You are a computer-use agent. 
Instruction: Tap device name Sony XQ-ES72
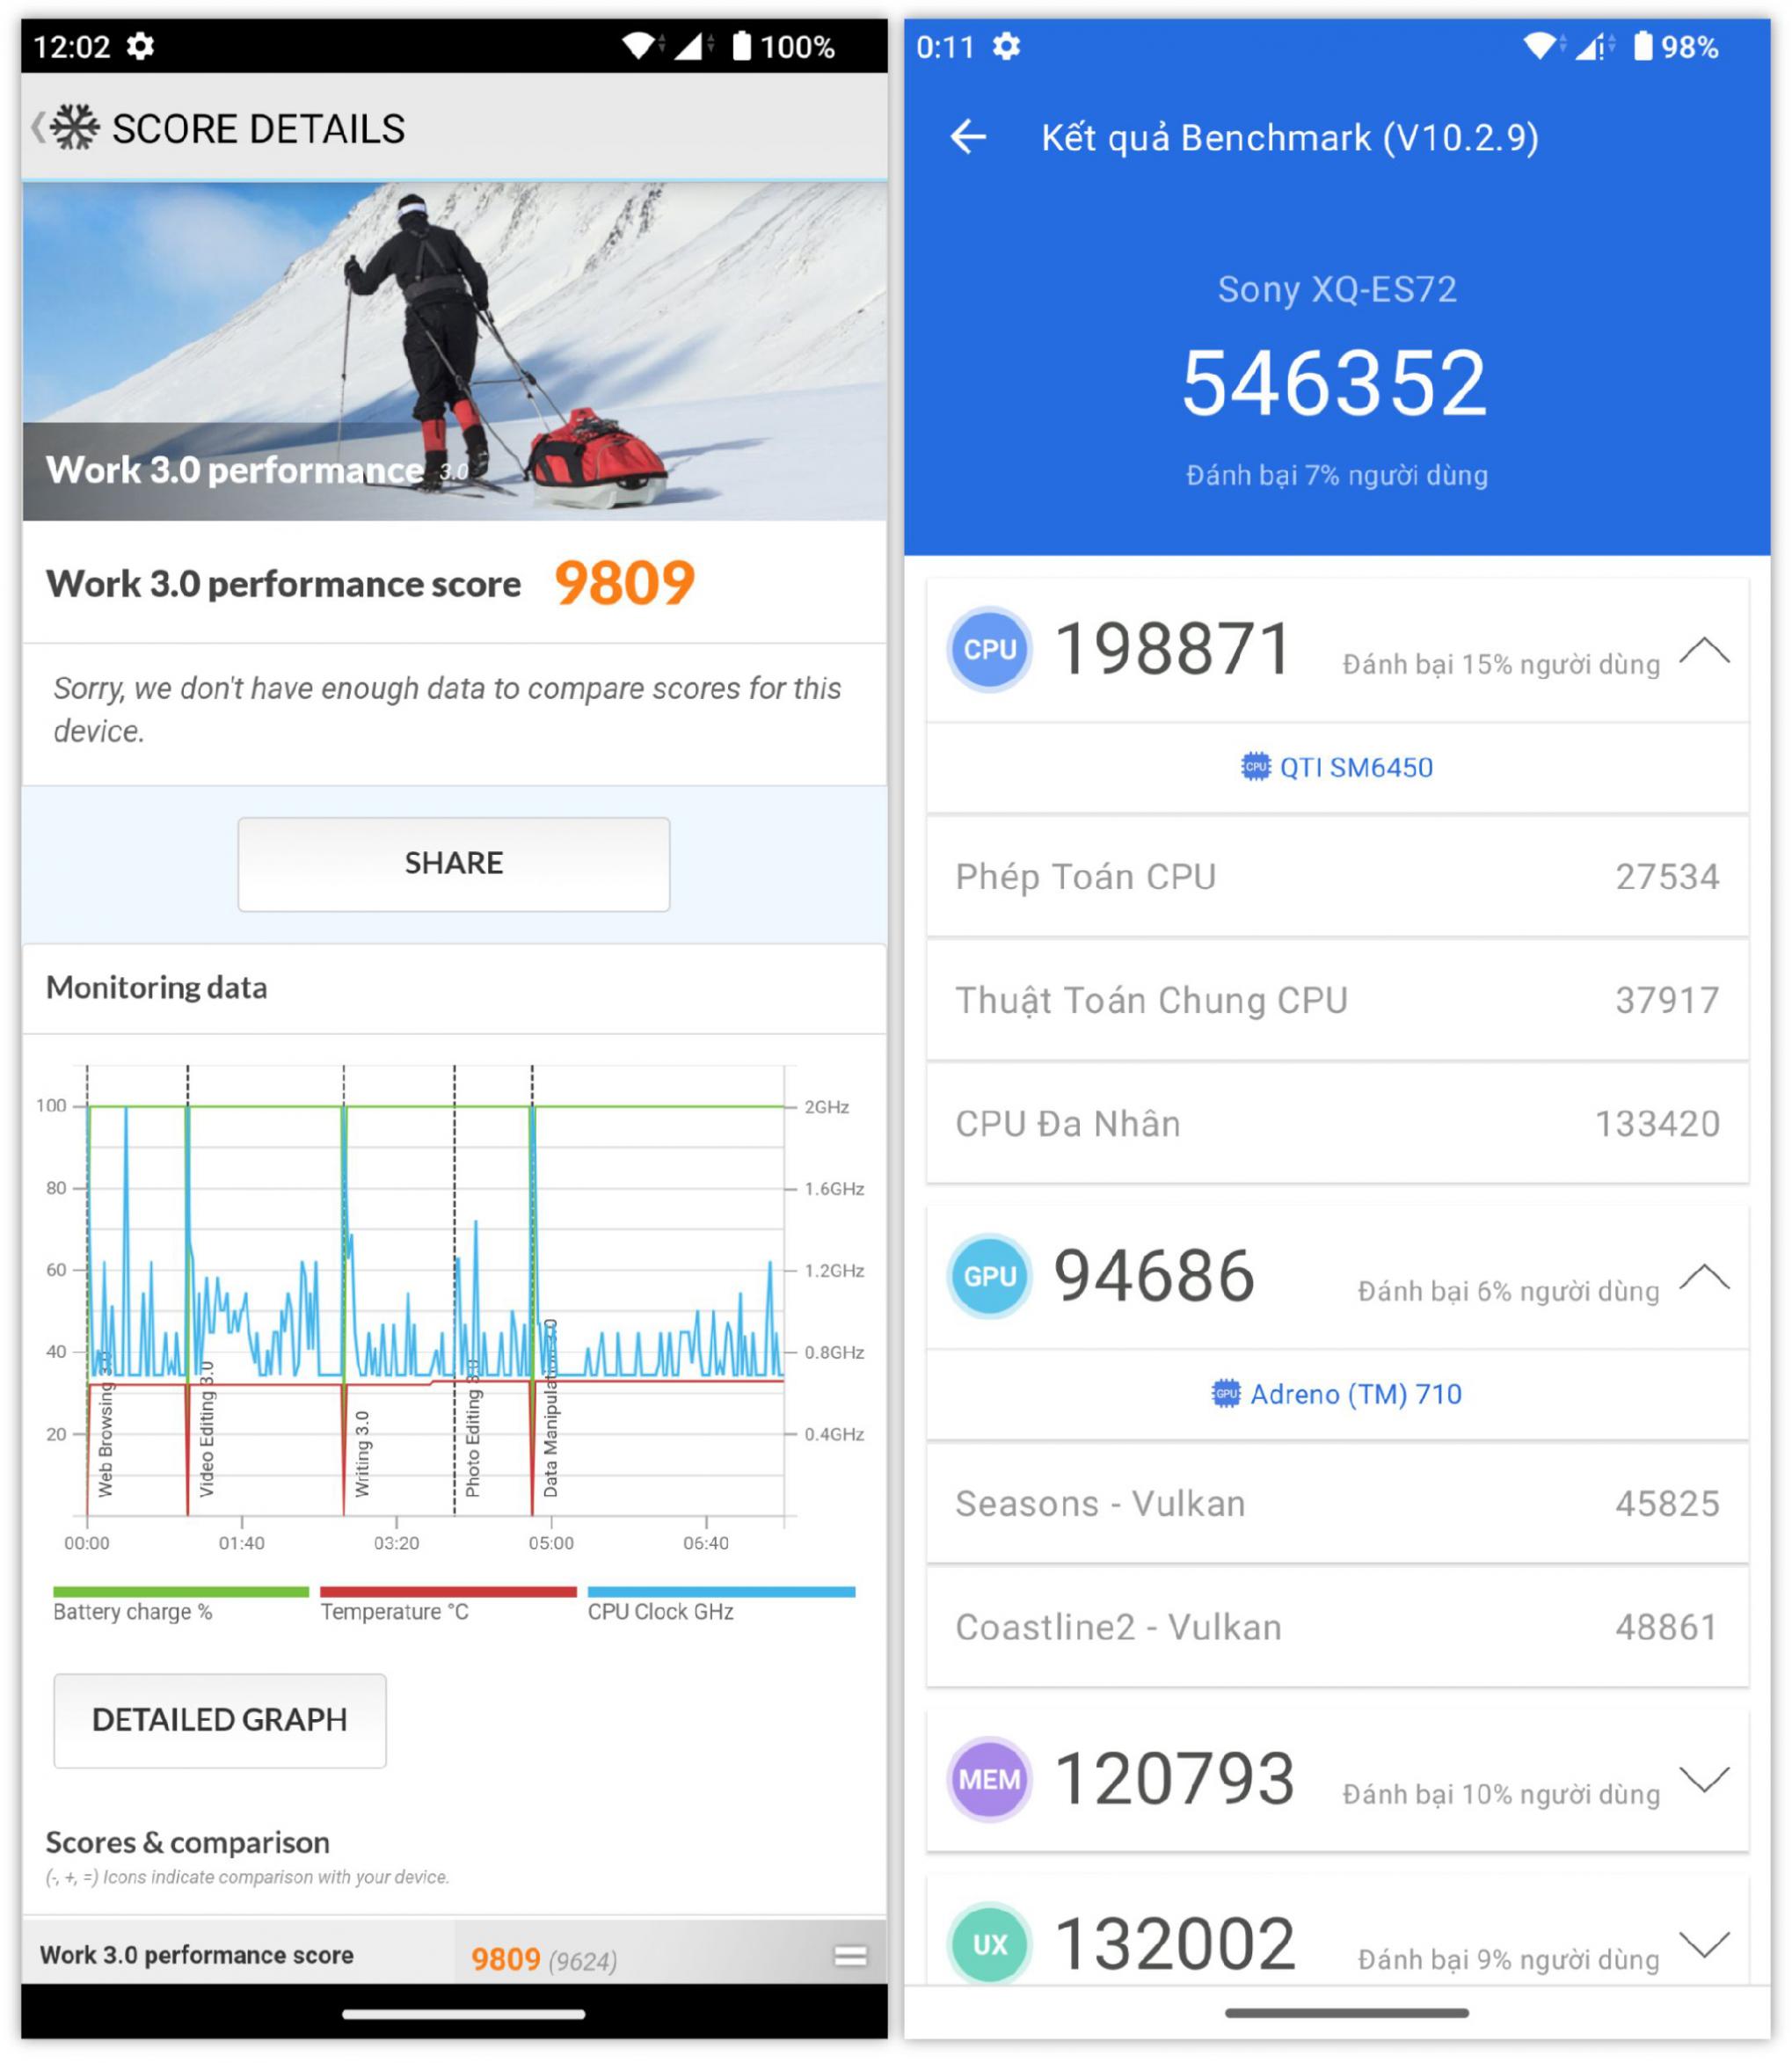(x=1337, y=289)
